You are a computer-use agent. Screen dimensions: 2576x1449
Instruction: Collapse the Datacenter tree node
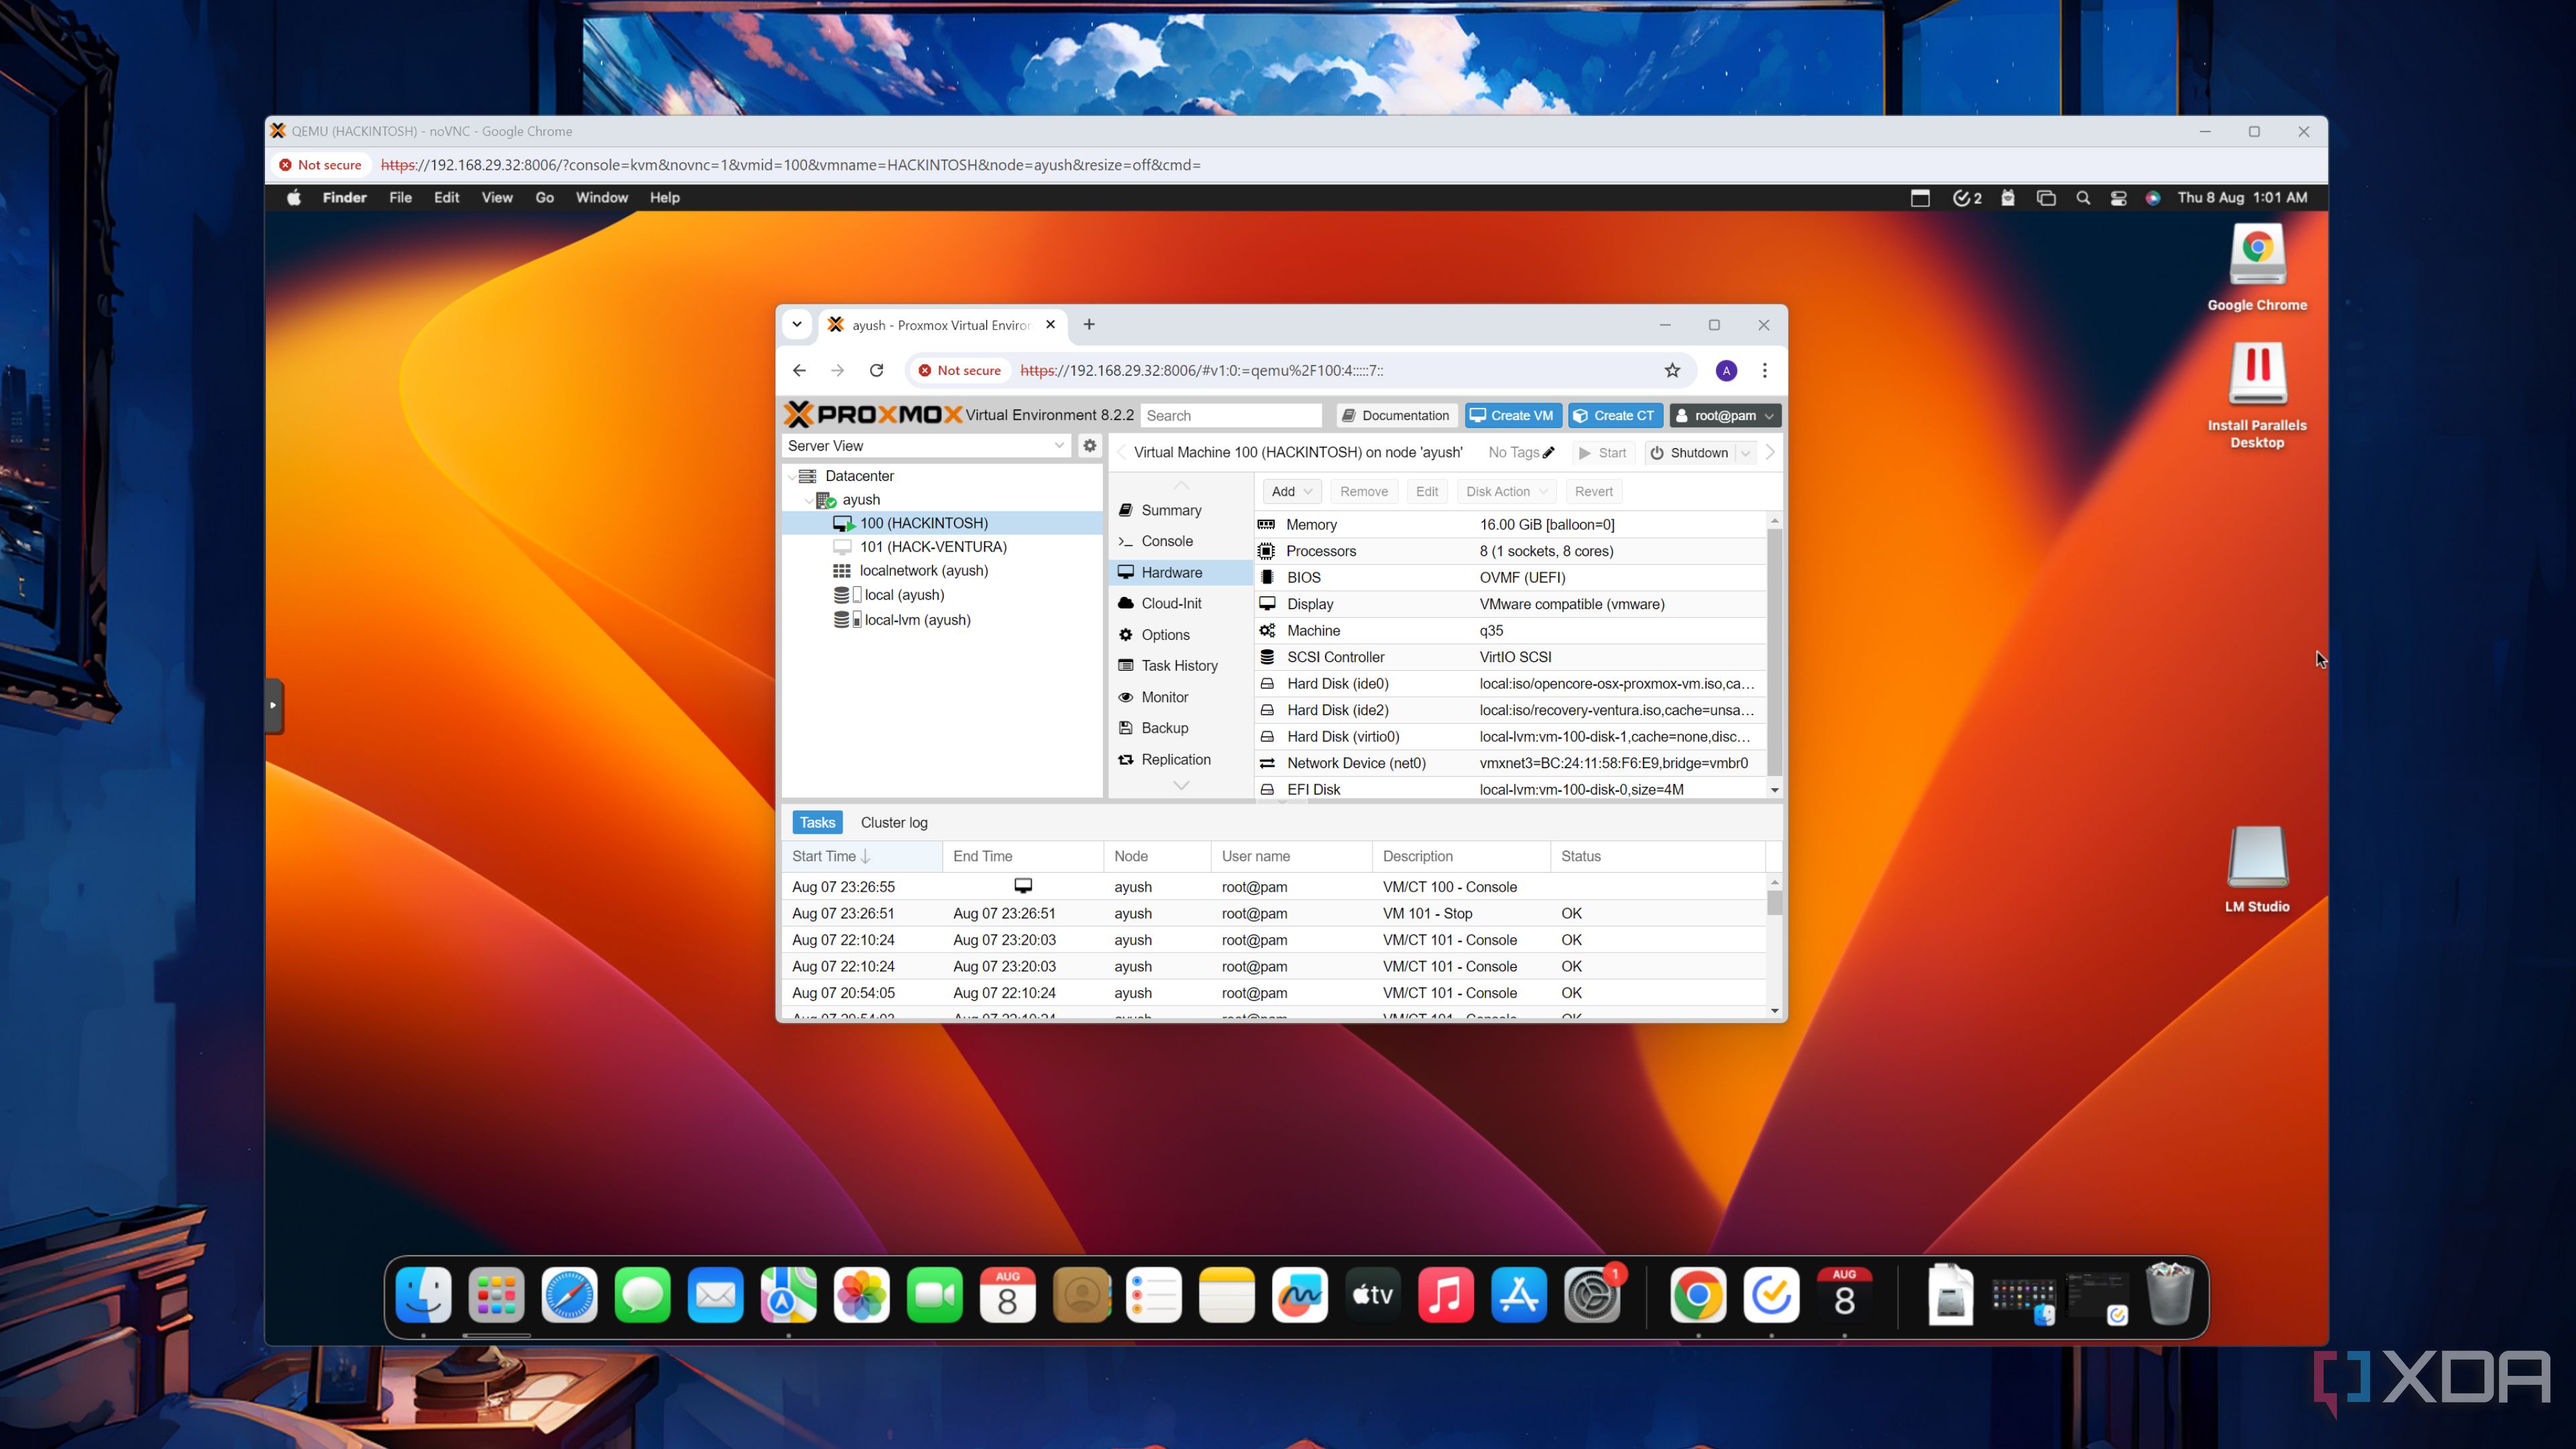793,477
